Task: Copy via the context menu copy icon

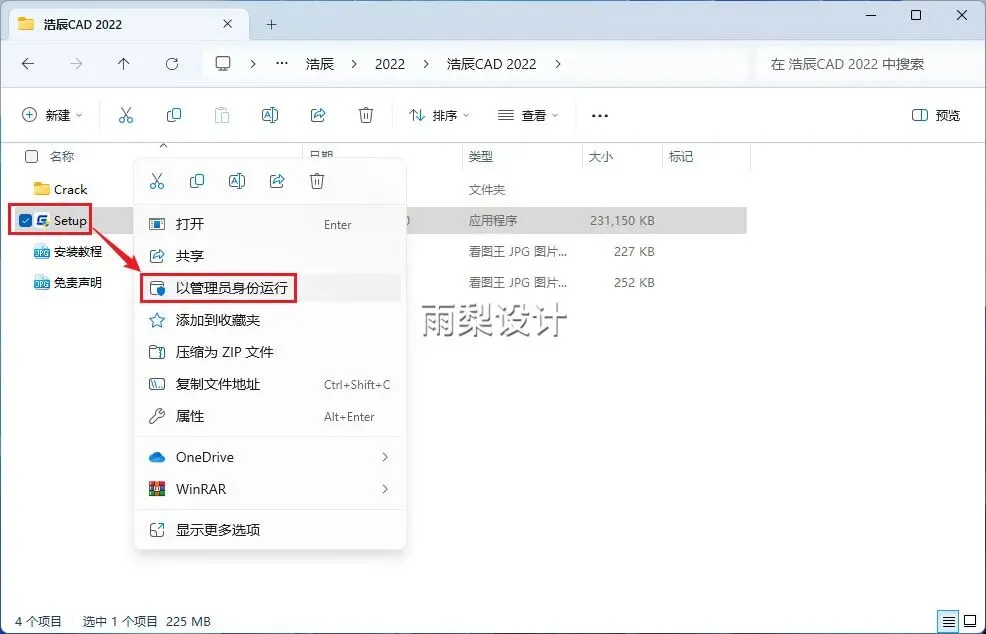Action: click(197, 181)
